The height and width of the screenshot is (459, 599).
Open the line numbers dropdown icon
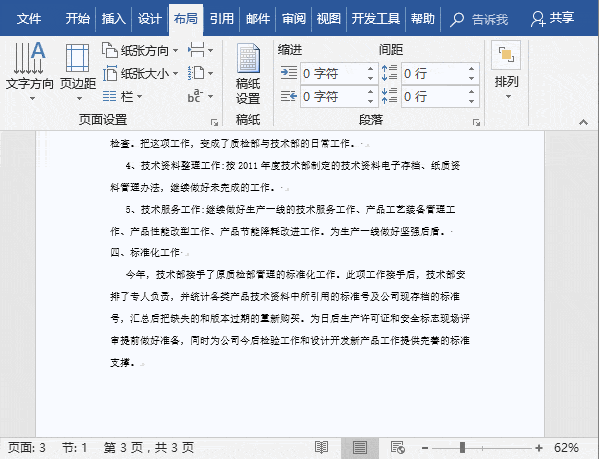201,73
